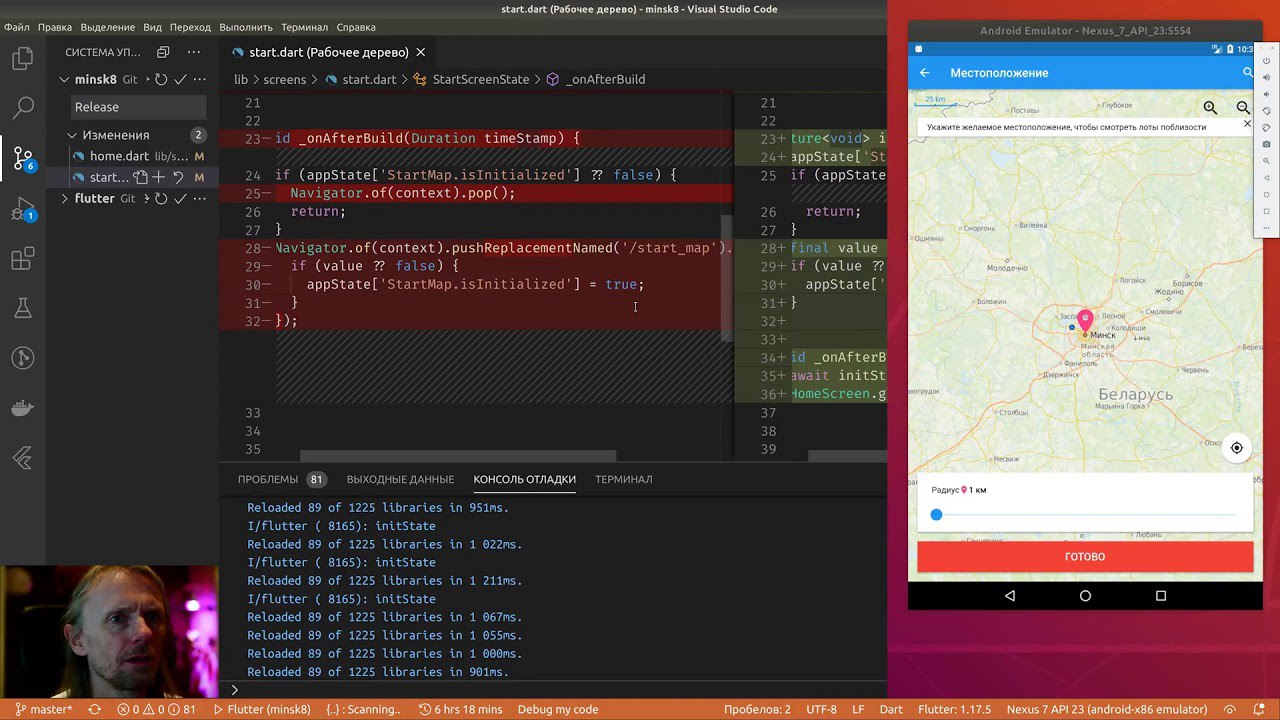Screen dimensions: 1280x720
Task: Change language mode Dart in status bar
Action: [x=891, y=709]
